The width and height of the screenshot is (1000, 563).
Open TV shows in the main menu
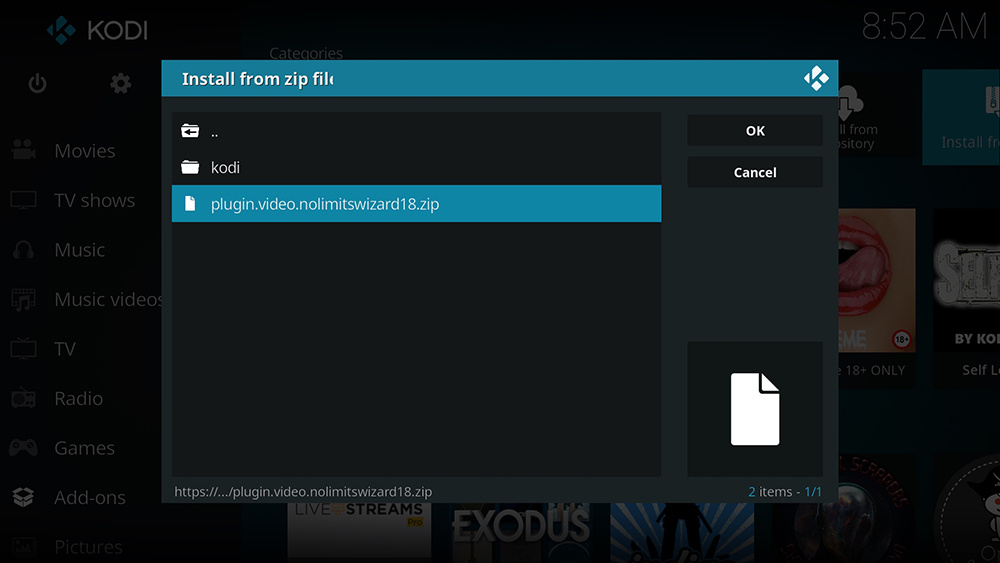[x=94, y=201]
